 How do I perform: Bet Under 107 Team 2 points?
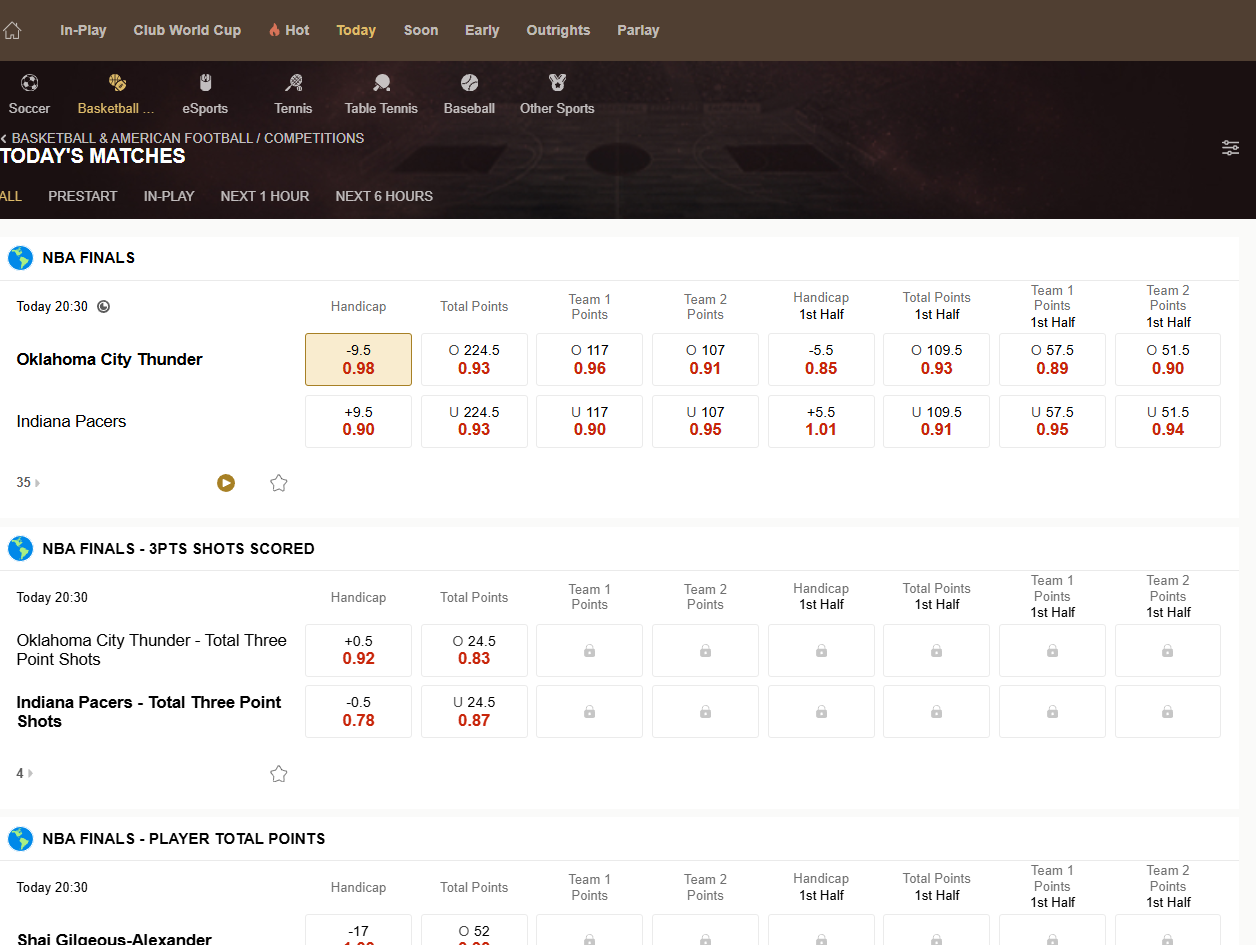coord(705,421)
